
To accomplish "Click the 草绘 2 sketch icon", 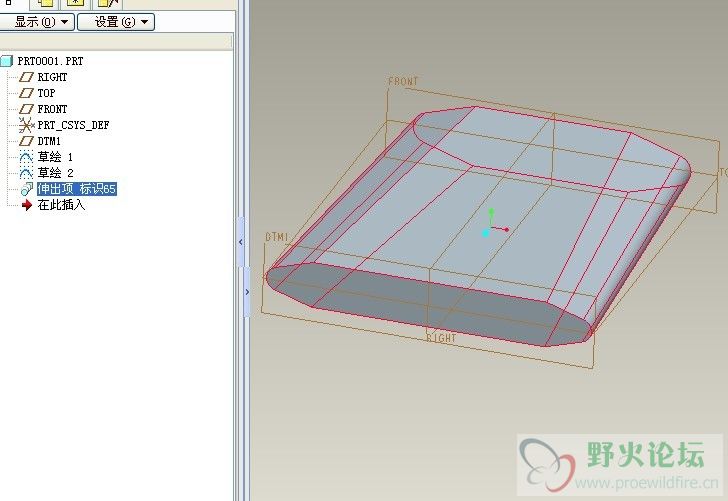I will pos(26,173).
